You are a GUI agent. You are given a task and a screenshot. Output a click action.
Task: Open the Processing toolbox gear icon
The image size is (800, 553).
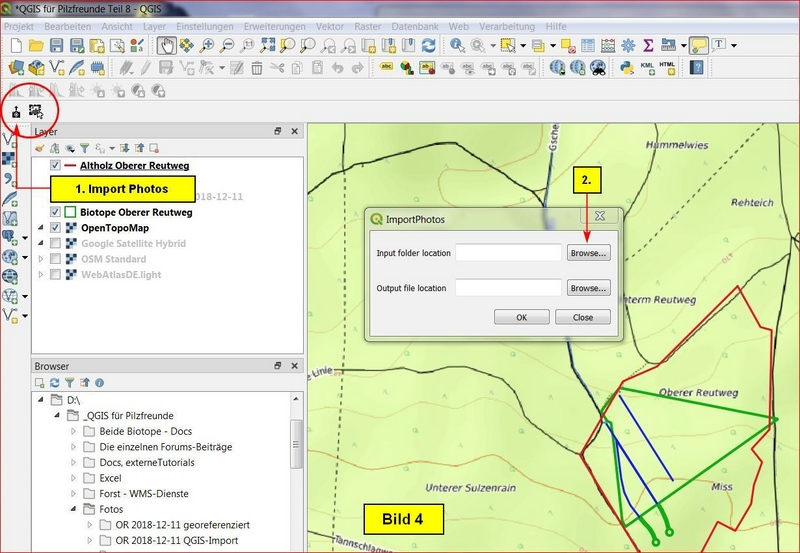pos(628,45)
